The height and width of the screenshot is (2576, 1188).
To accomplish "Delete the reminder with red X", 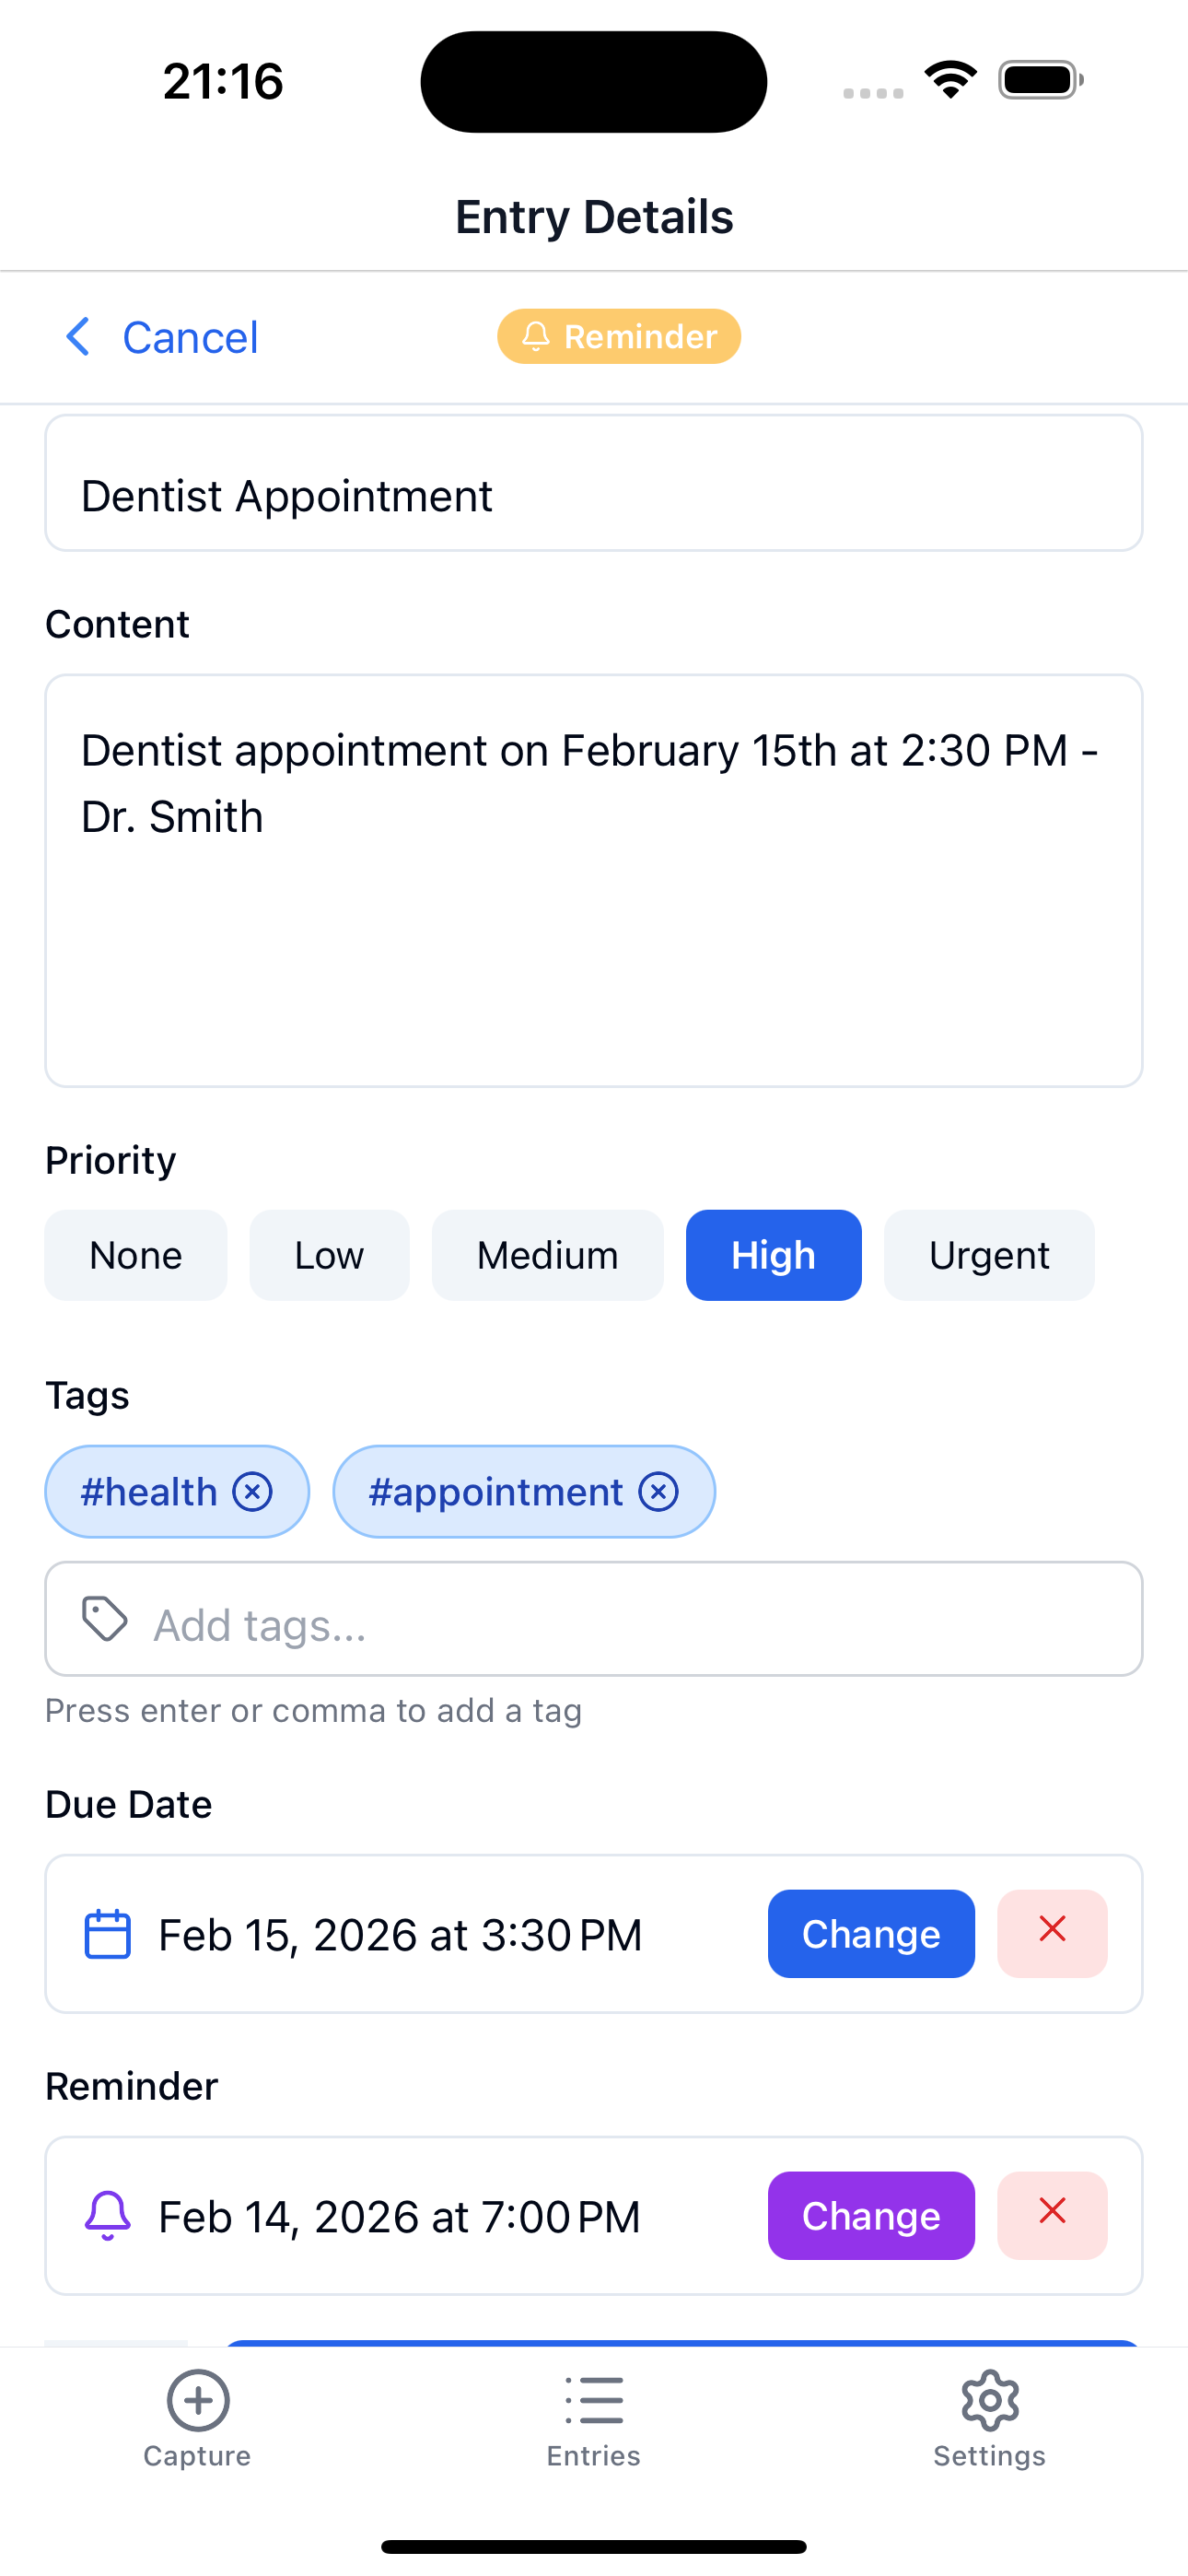I will pyautogui.click(x=1052, y=2215).
